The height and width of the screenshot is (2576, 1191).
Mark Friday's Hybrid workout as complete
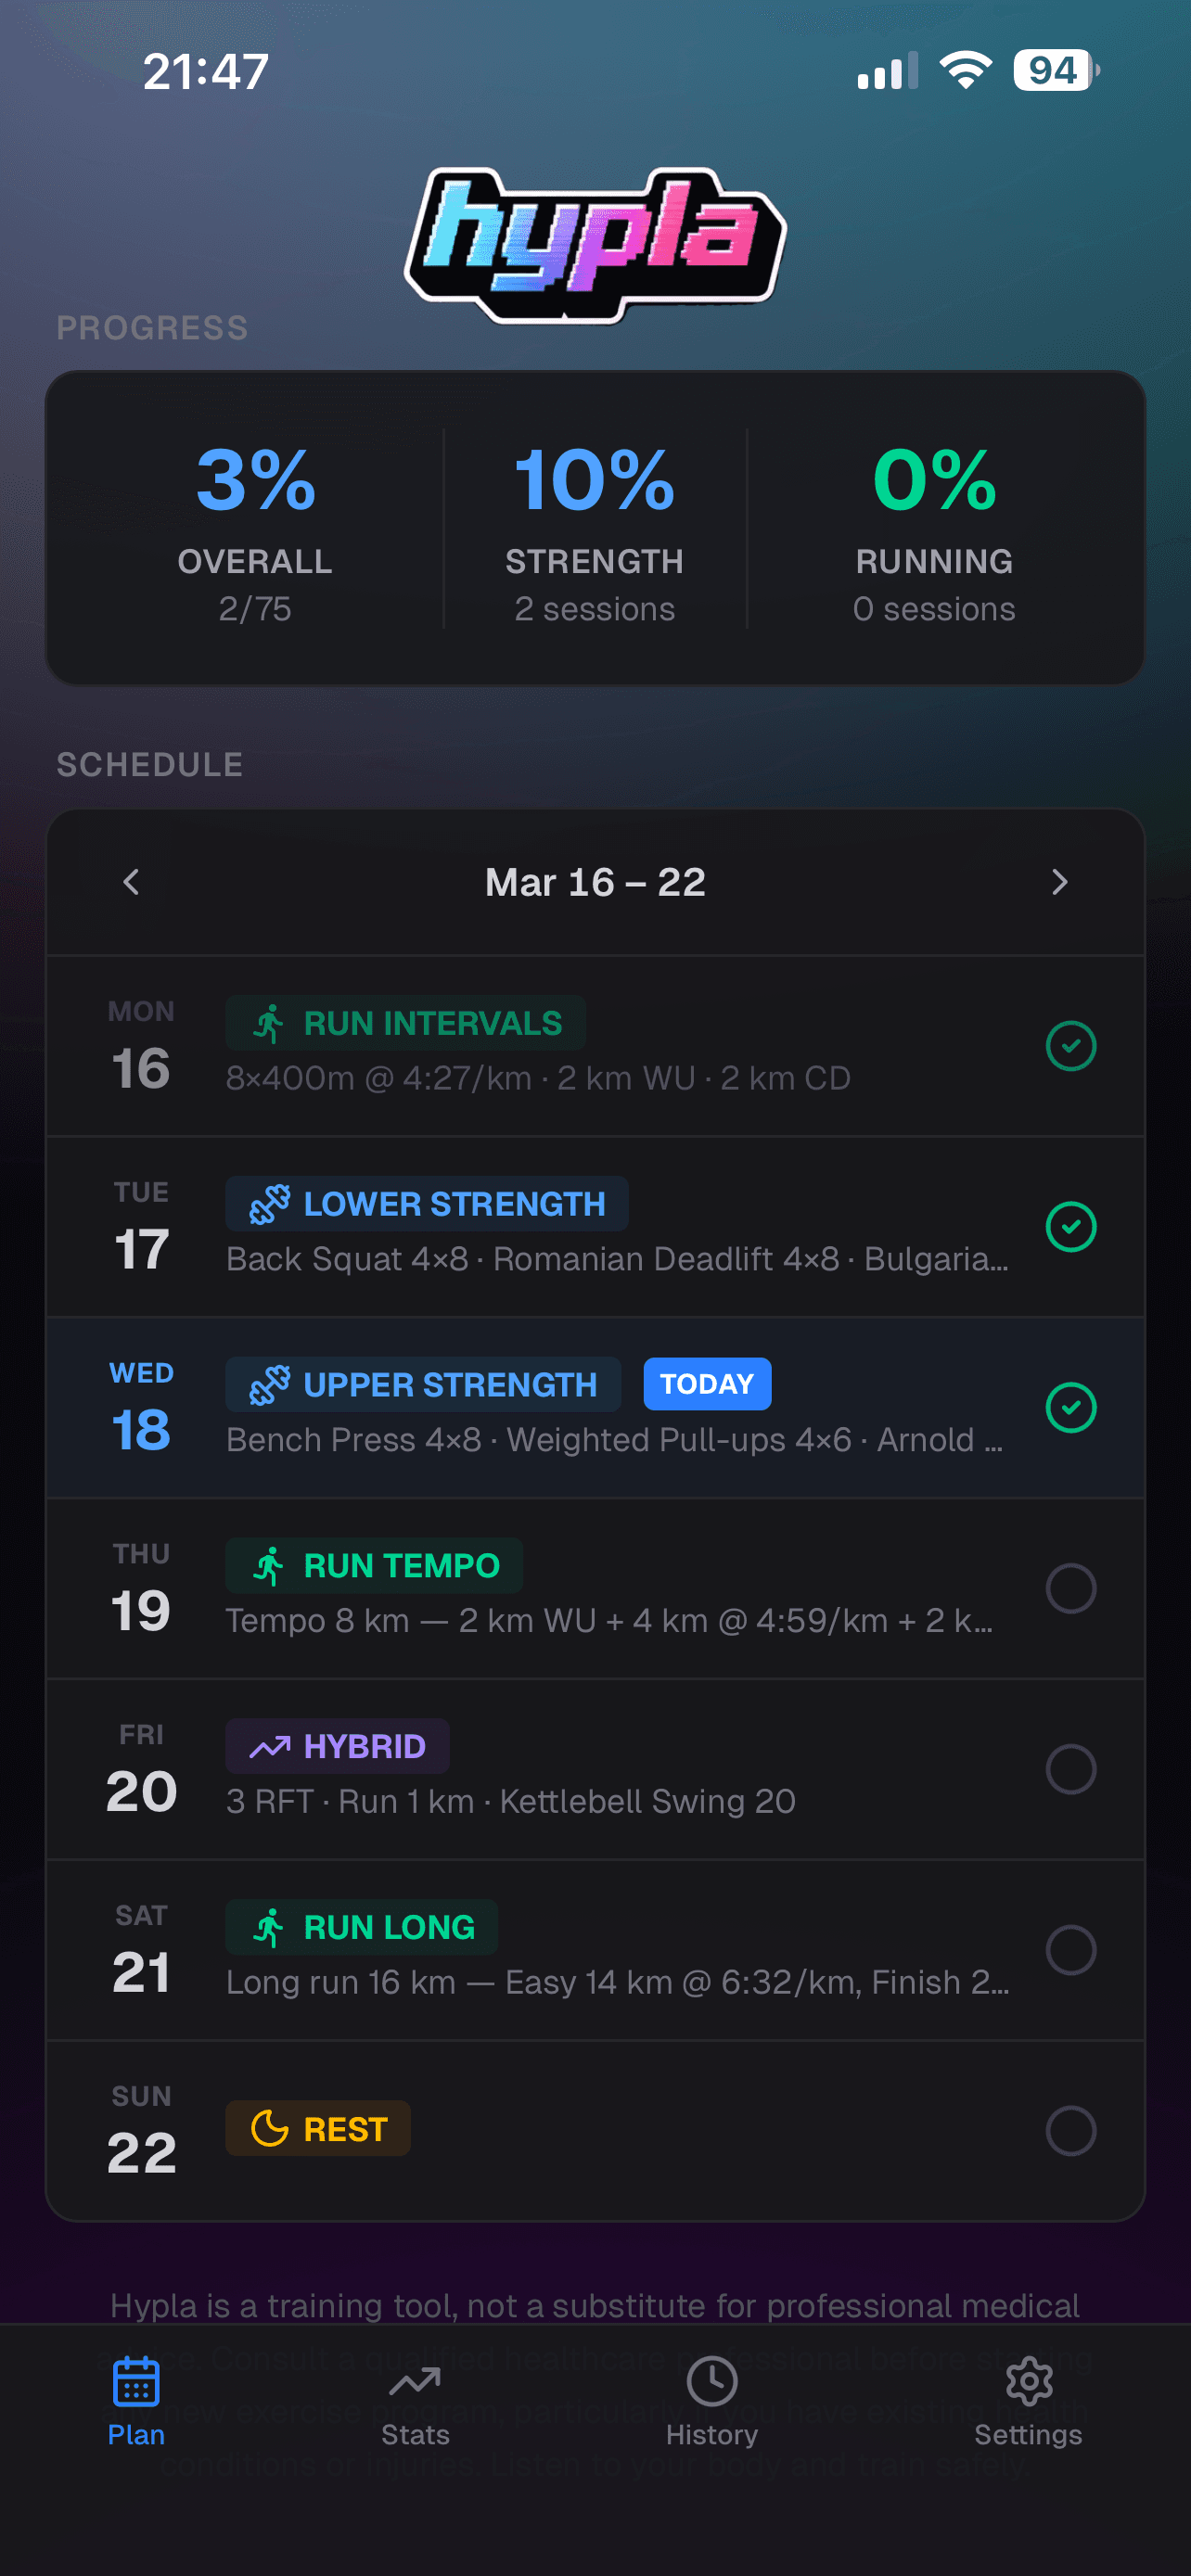(1071, 1770)
